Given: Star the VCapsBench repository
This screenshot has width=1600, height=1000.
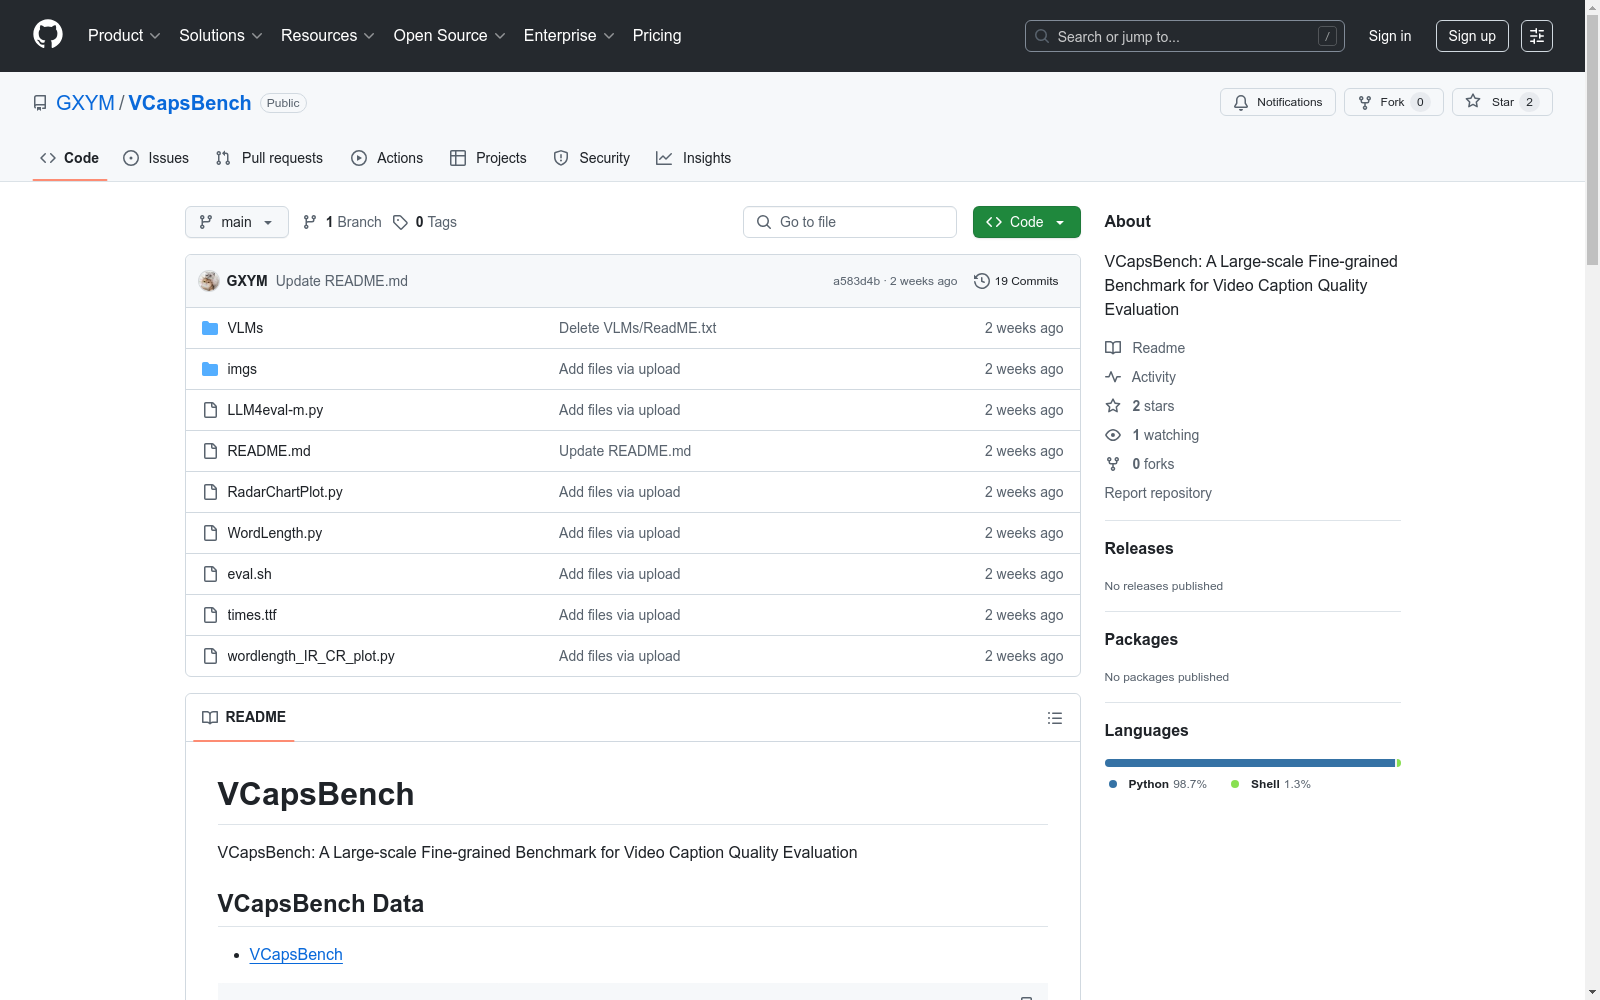Looking at the screenshot, I should click(1502, 102).
